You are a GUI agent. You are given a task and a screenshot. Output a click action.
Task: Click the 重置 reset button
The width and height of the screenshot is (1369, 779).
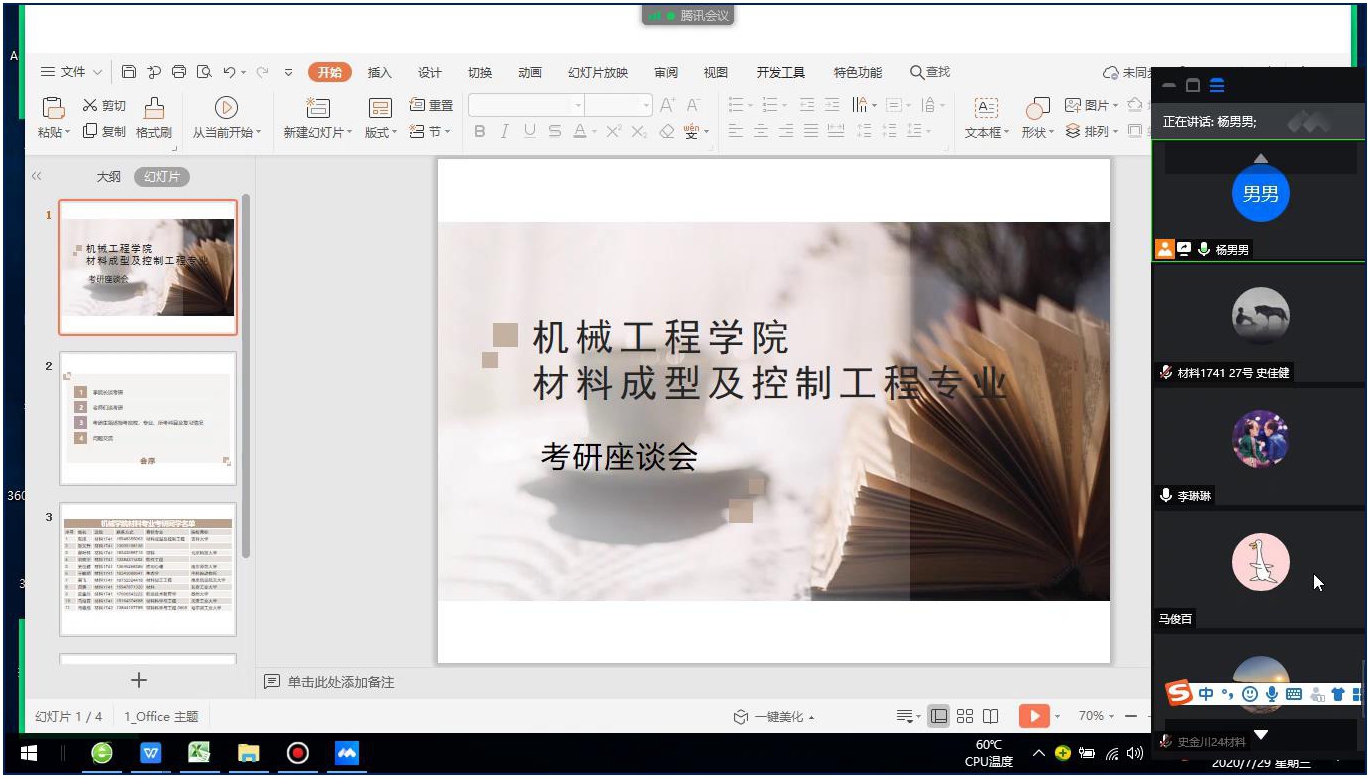pyautogui.click(x=432, y=105)
